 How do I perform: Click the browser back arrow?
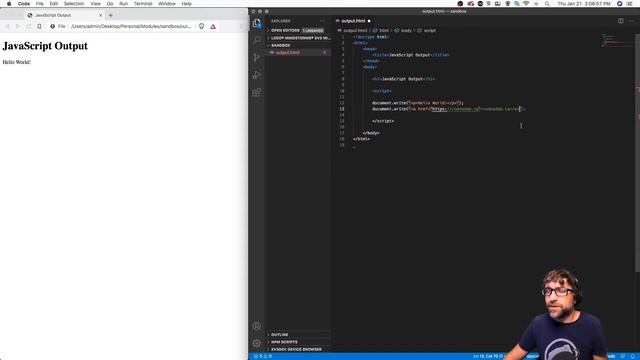(7, 27)
